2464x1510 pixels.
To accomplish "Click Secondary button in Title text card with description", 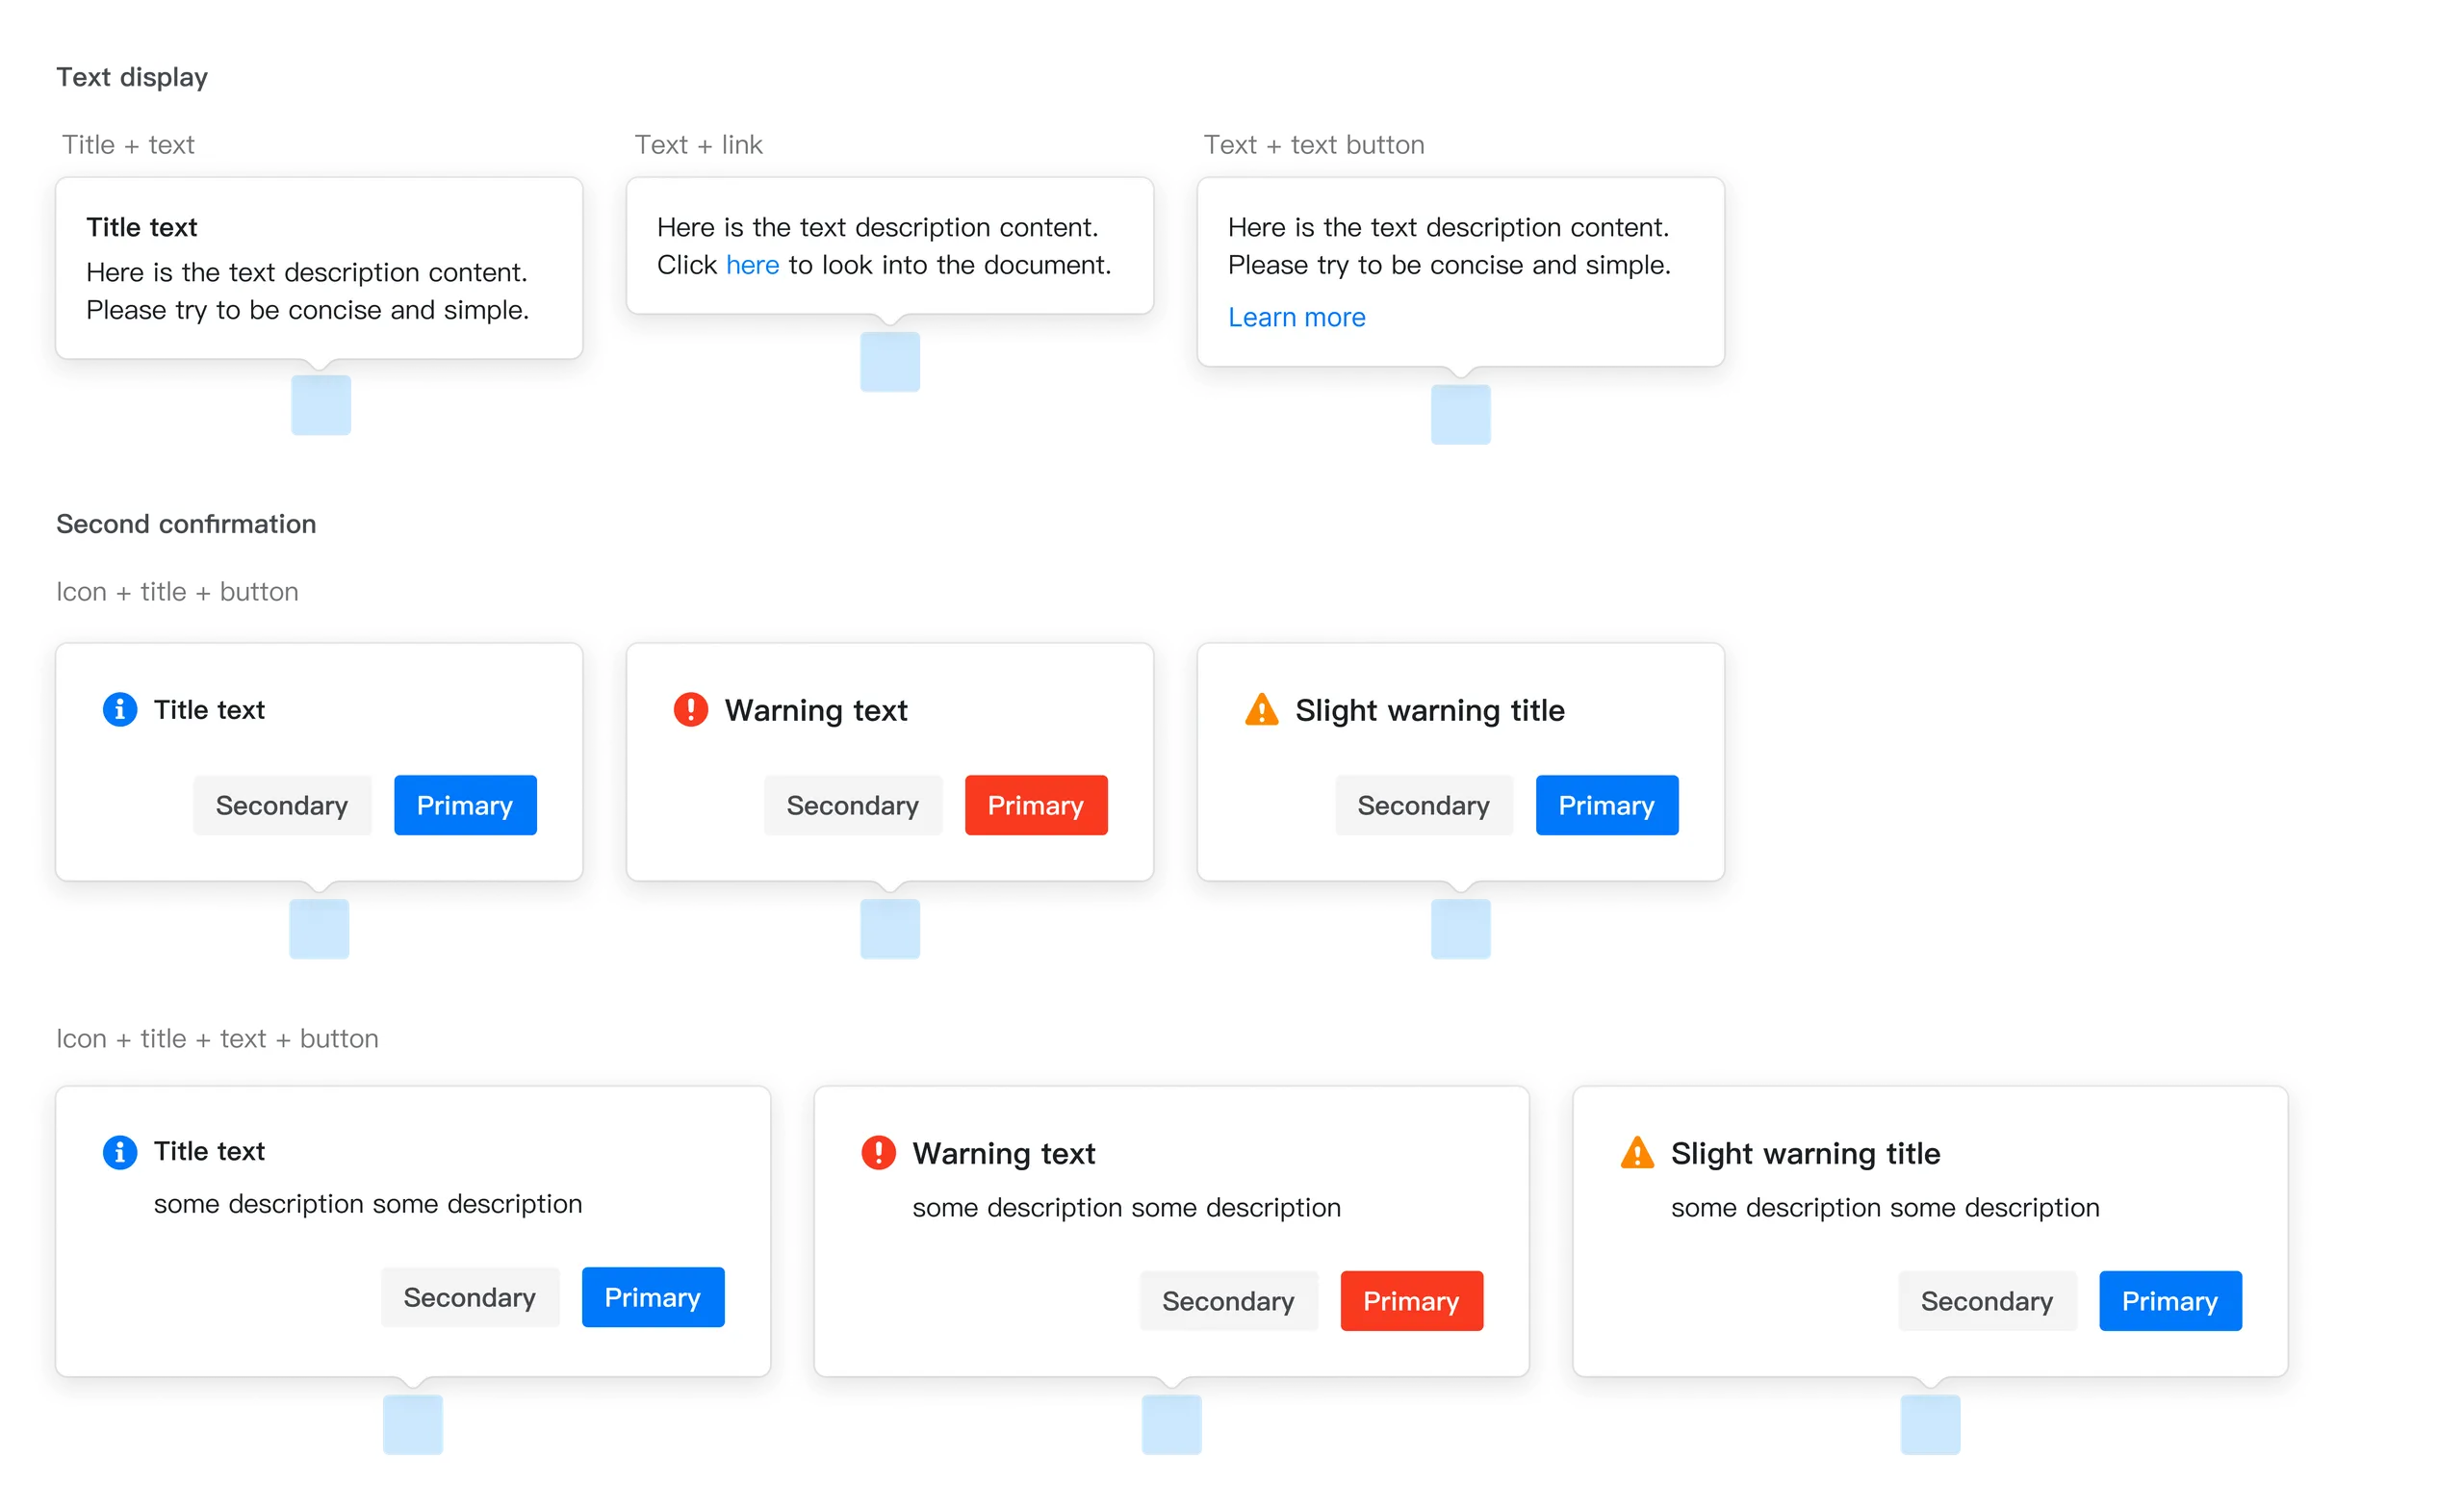I will tap(469, 1297).
